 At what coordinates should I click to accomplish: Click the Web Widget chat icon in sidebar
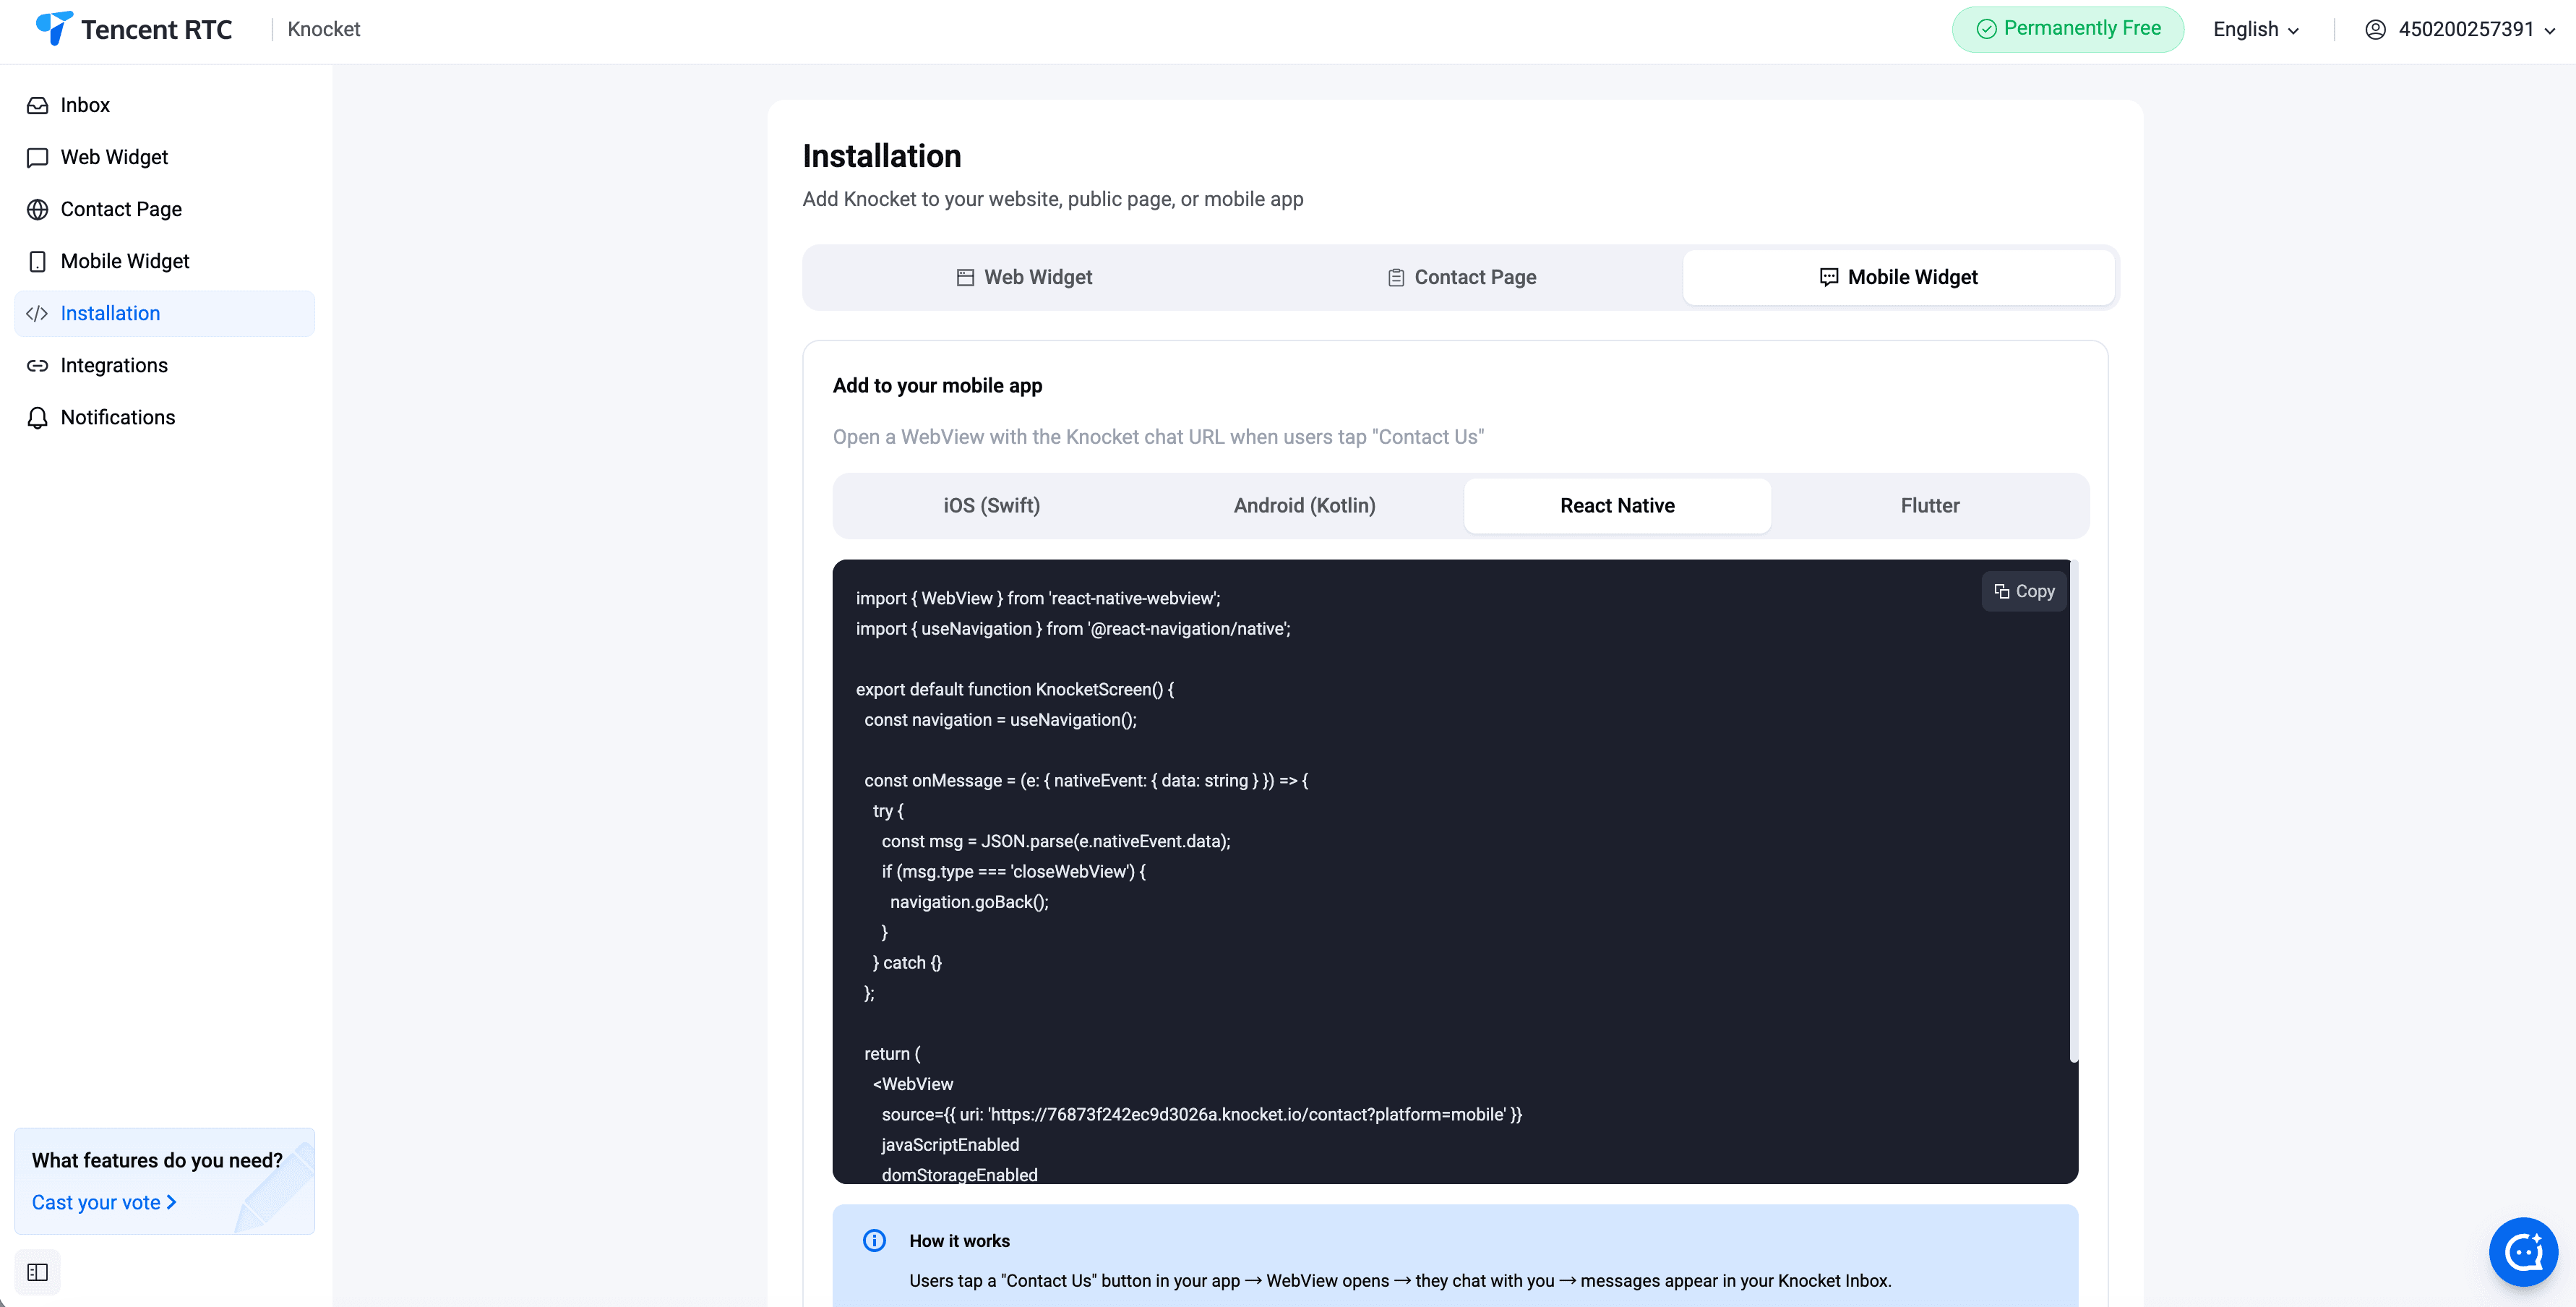[x=38, y=157]
